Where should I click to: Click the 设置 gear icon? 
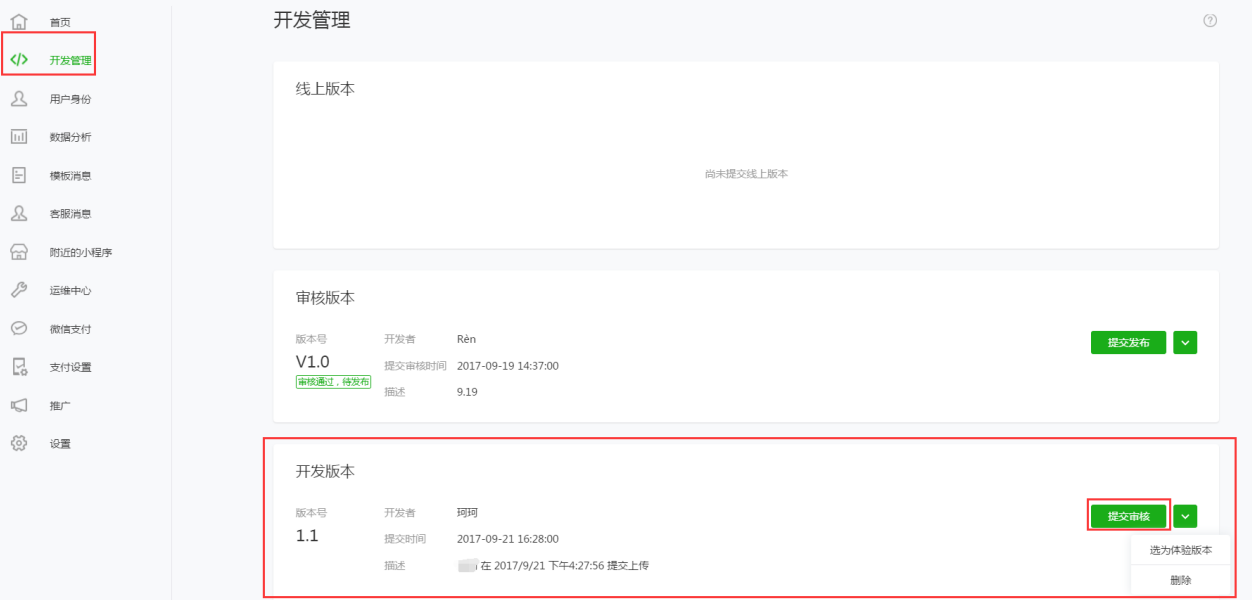click(x=18, y=443)
